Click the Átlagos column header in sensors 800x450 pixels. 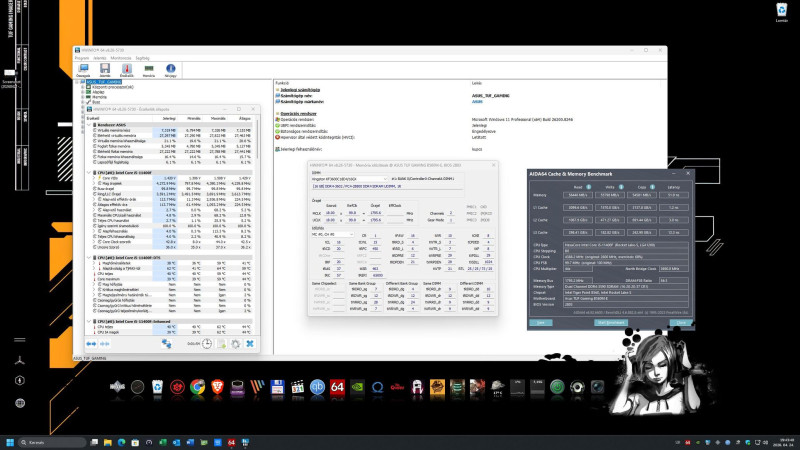tap(245, 118)
